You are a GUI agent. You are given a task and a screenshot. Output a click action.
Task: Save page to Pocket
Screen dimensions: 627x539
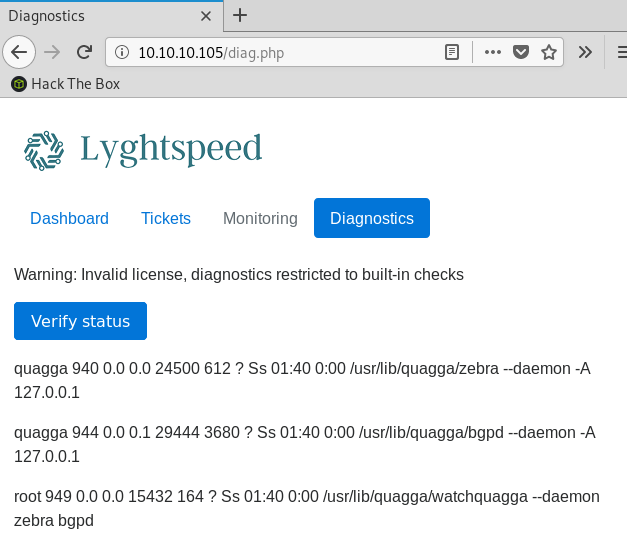521,52
